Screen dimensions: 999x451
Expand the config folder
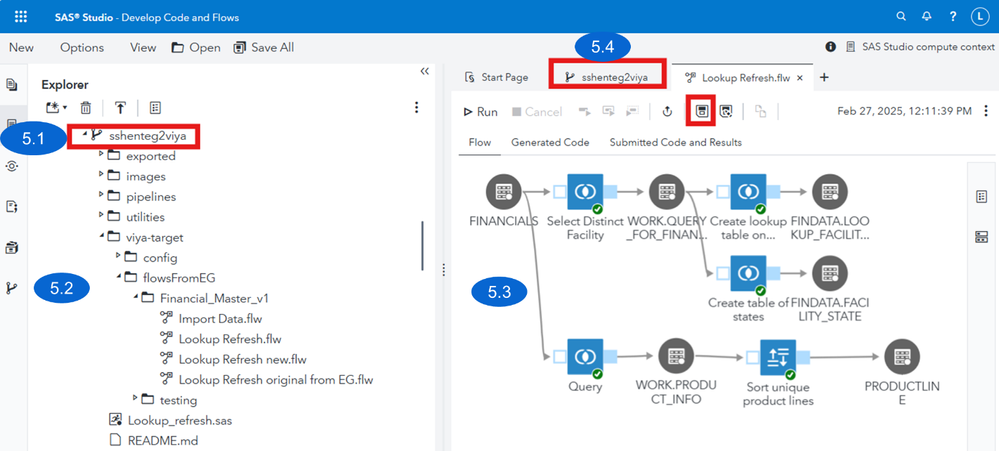[118, 256]
